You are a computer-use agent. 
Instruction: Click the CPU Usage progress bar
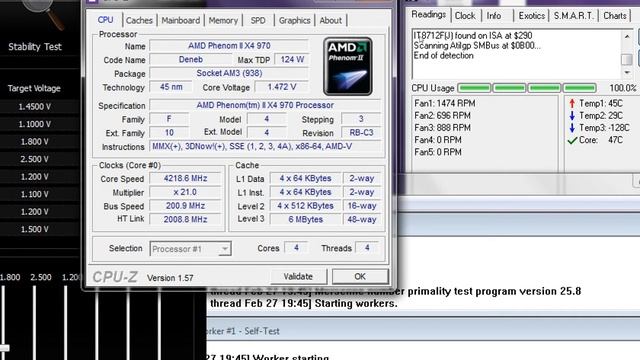click(527, 88)
